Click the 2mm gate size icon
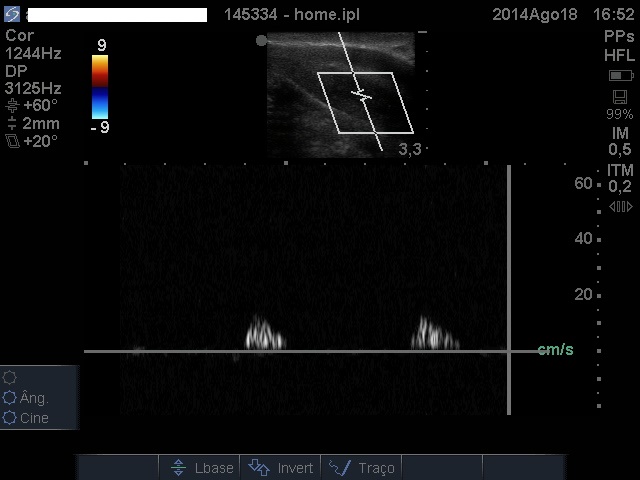Viewport: 640px width, 480px height. 12,124
